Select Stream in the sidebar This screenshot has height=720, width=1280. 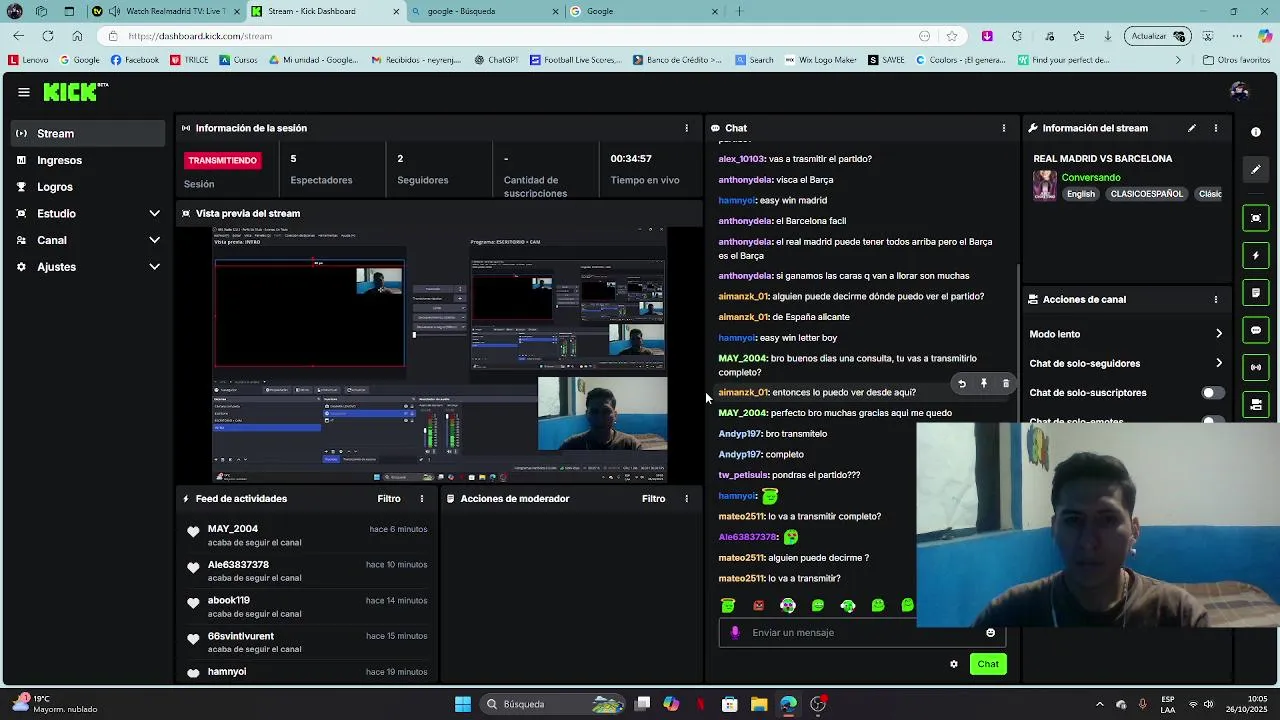(x=90, y=133)
